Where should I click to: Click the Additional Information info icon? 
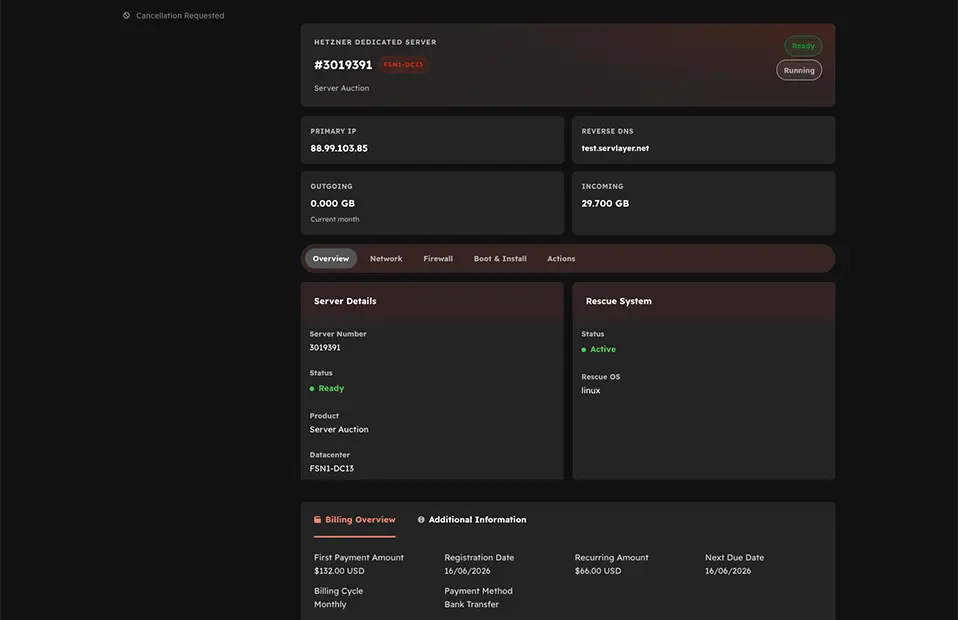[421, 520]
